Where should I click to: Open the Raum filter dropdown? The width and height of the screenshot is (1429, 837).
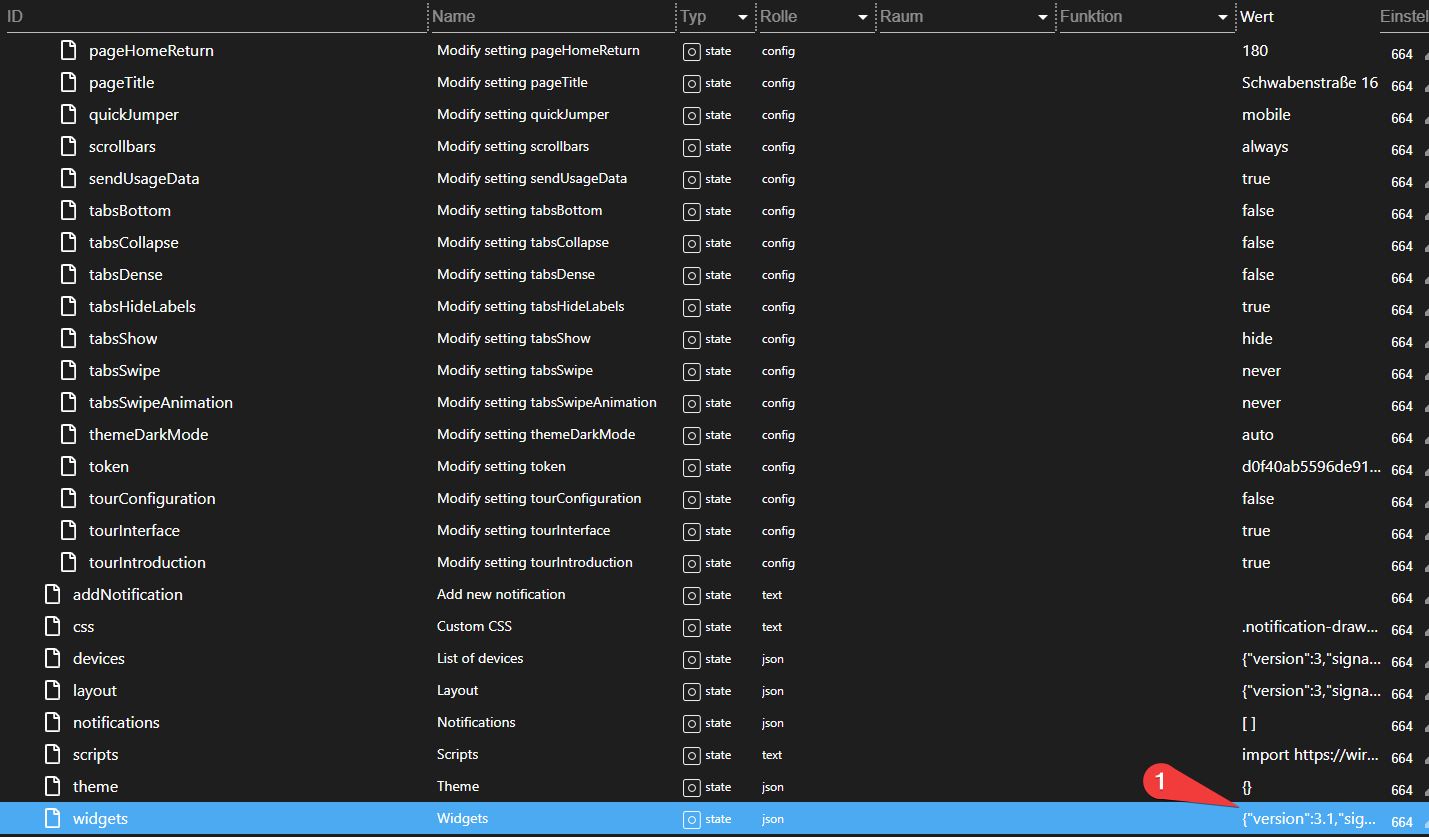click(x=1042, y=17)
